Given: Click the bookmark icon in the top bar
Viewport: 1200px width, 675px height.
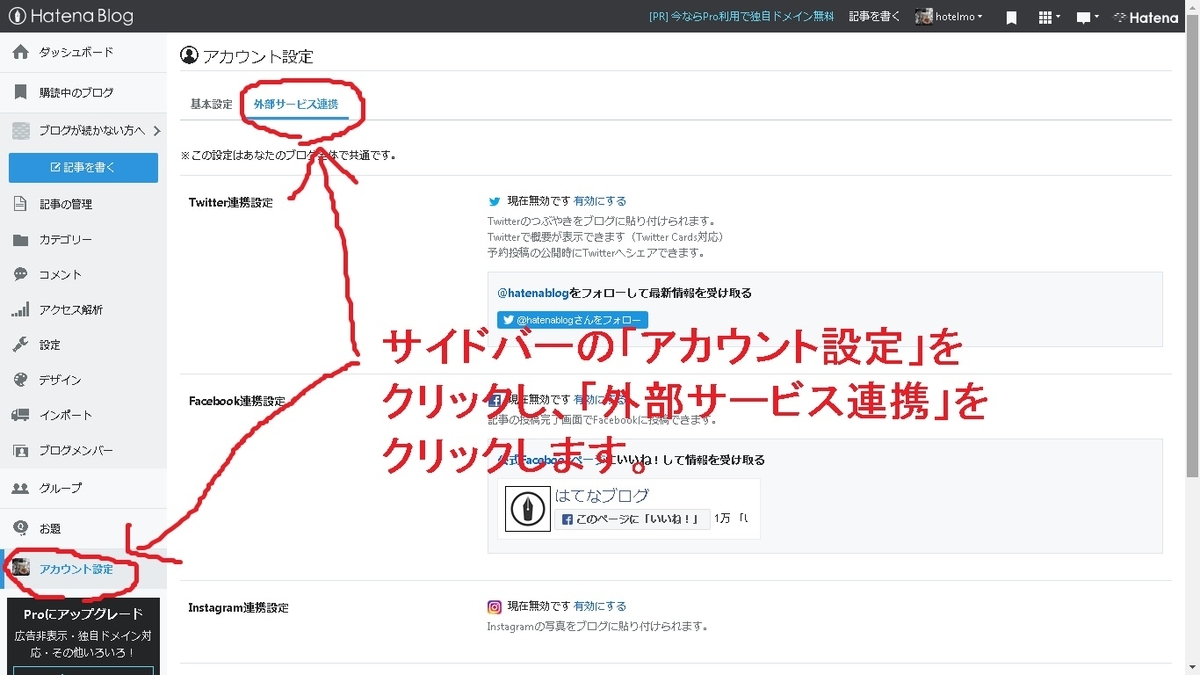Looking at the screenshot, I should [x=1011, y=17].
